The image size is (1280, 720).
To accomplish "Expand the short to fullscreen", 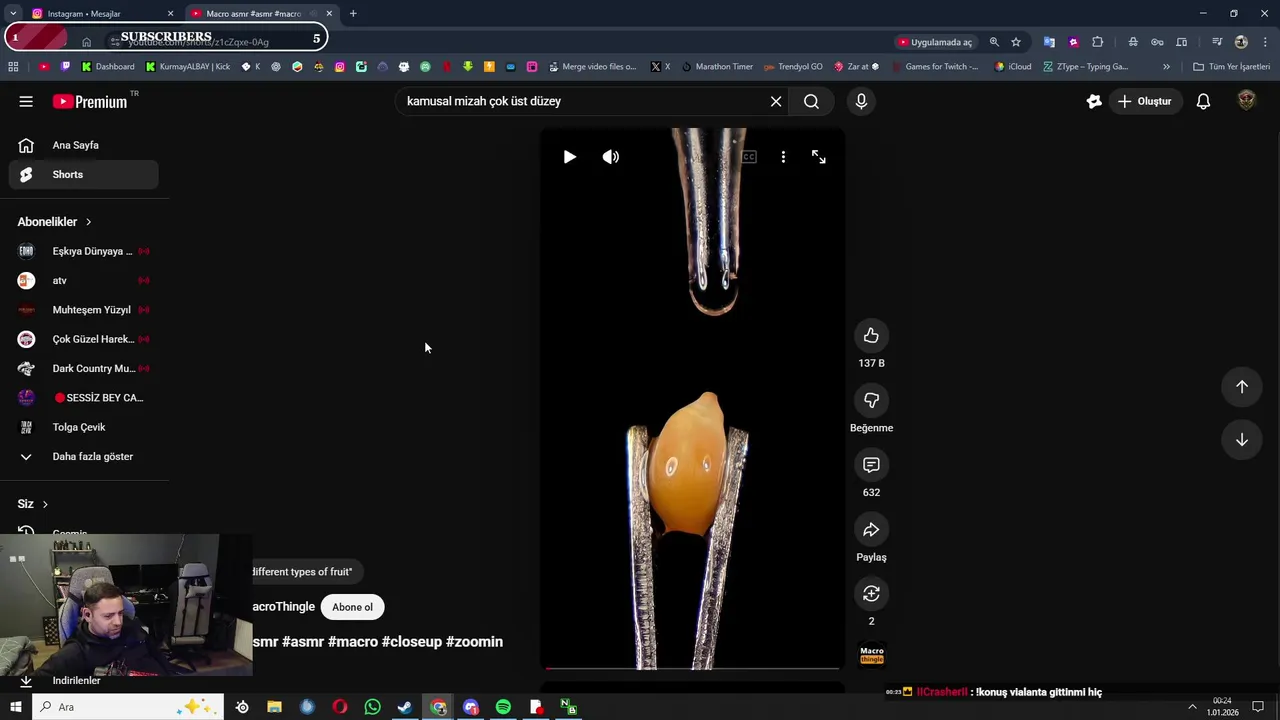I will tap(819, 157).
